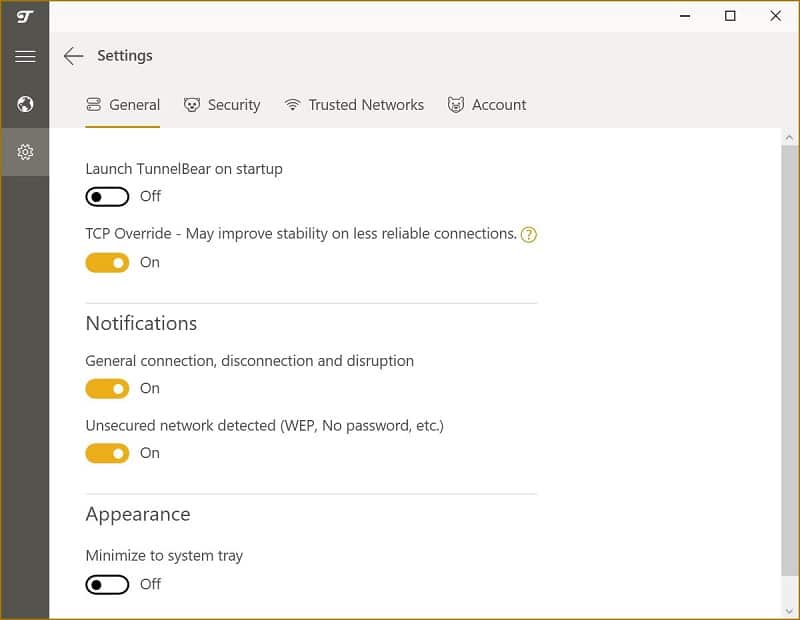Image resolution: width=800 pixels, height=620 pixels.
Task: Click the scrollbar up arrow
Action: coord(789,137)
